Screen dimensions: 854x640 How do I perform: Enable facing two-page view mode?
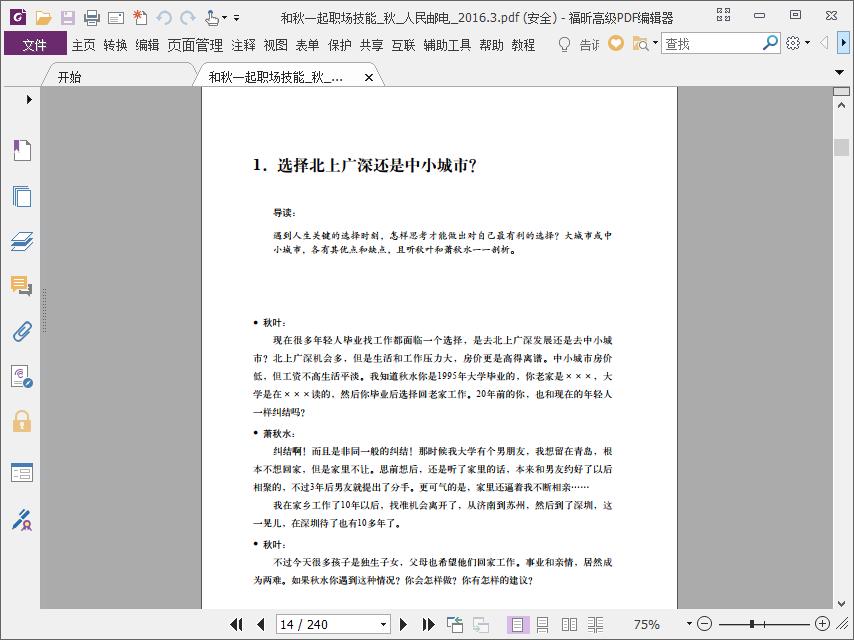click(569, 624)
